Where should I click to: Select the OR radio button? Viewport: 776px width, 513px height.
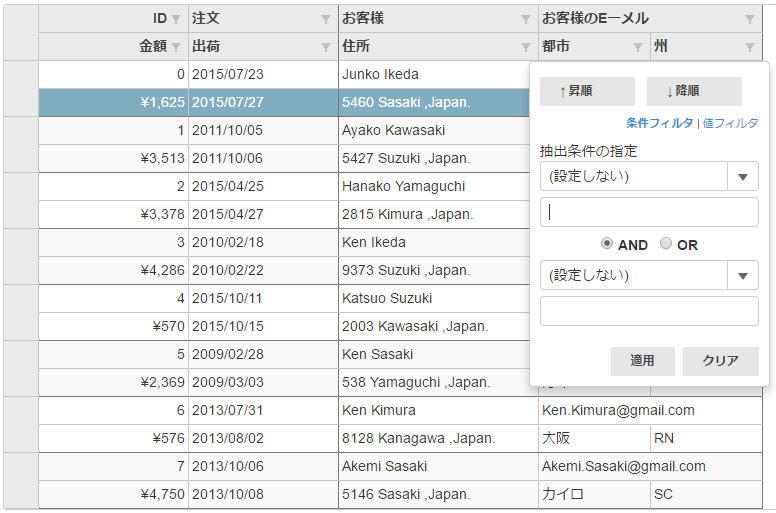pos(666,244)
